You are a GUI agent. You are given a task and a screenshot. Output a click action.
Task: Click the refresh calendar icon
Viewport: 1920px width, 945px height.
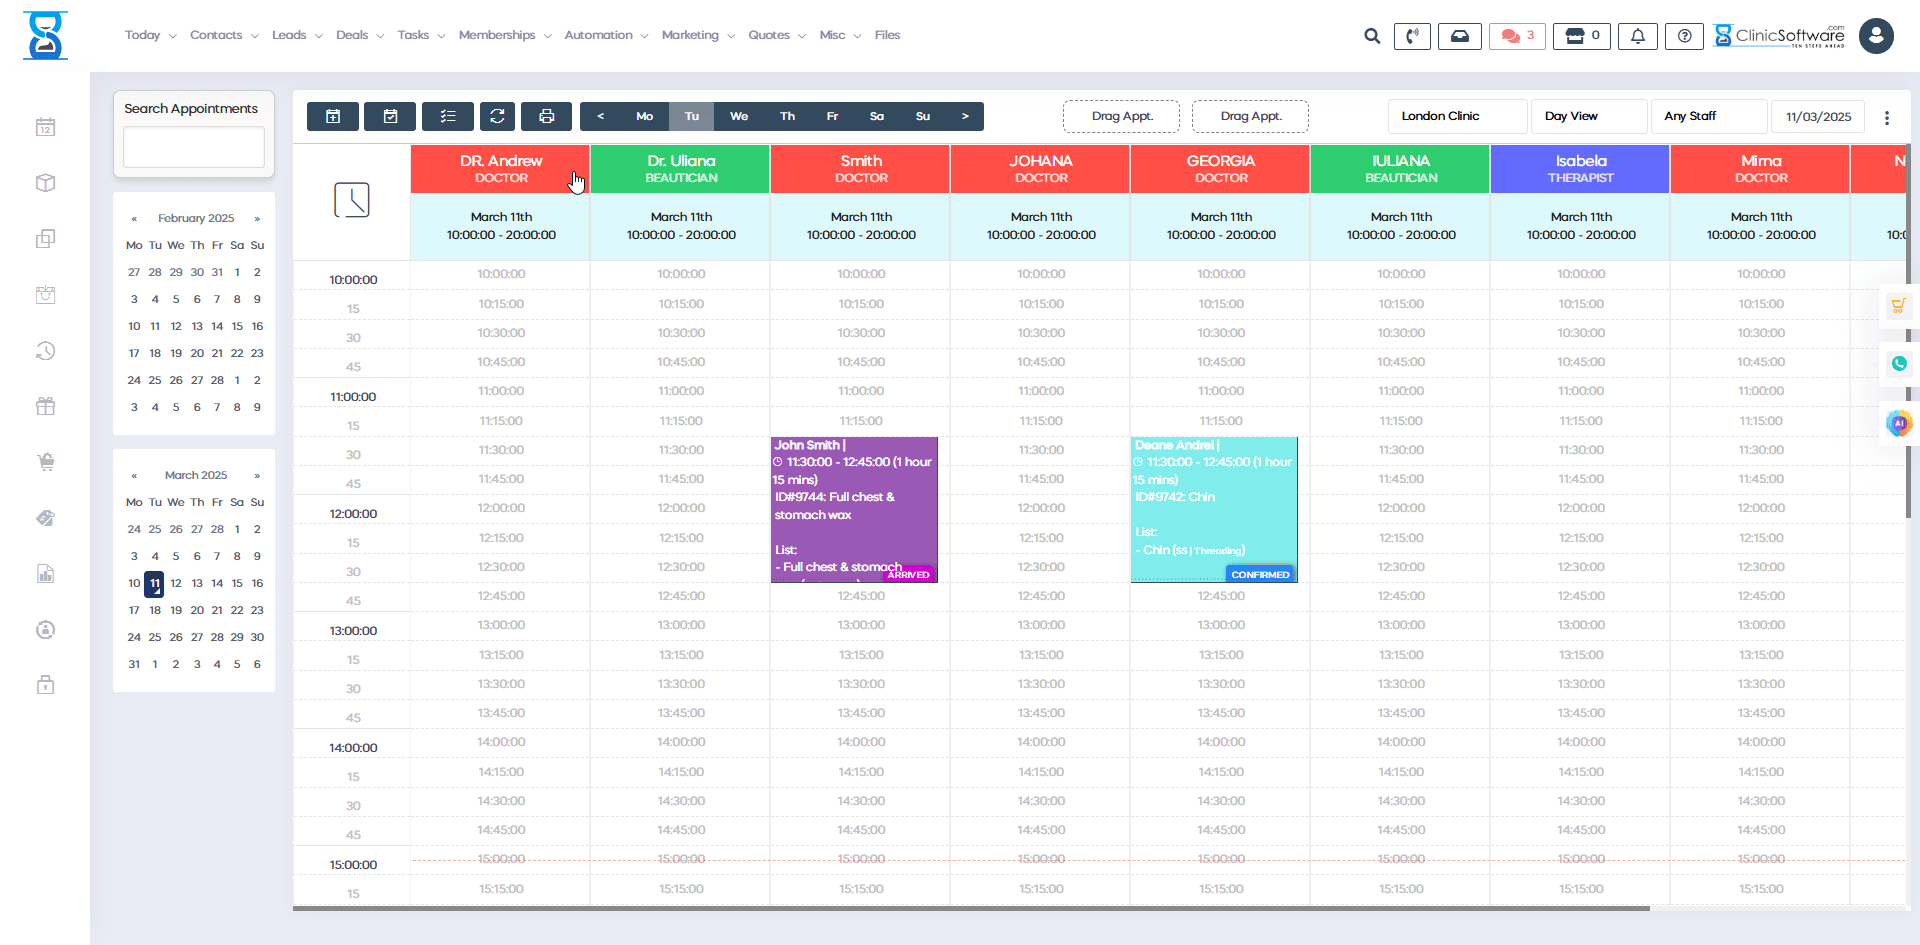497,116
